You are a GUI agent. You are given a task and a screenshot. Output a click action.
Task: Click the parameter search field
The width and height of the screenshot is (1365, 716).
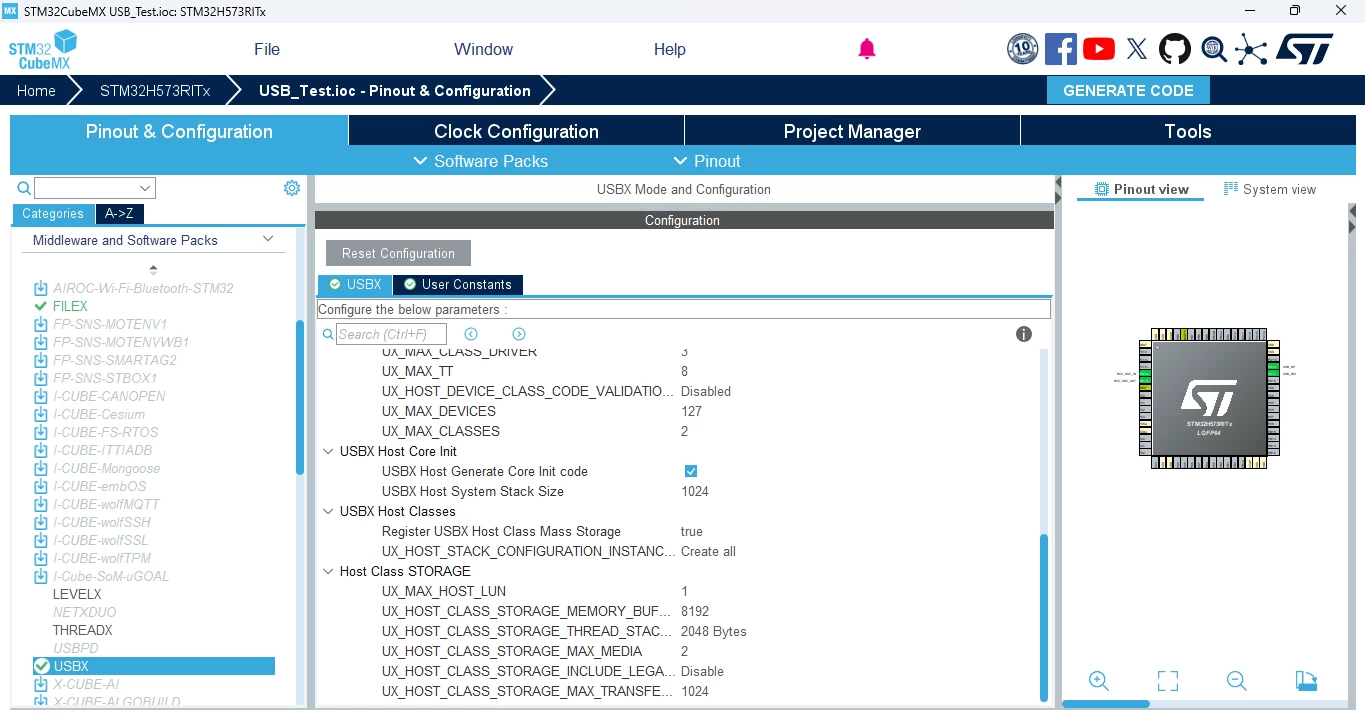point(391,334)
